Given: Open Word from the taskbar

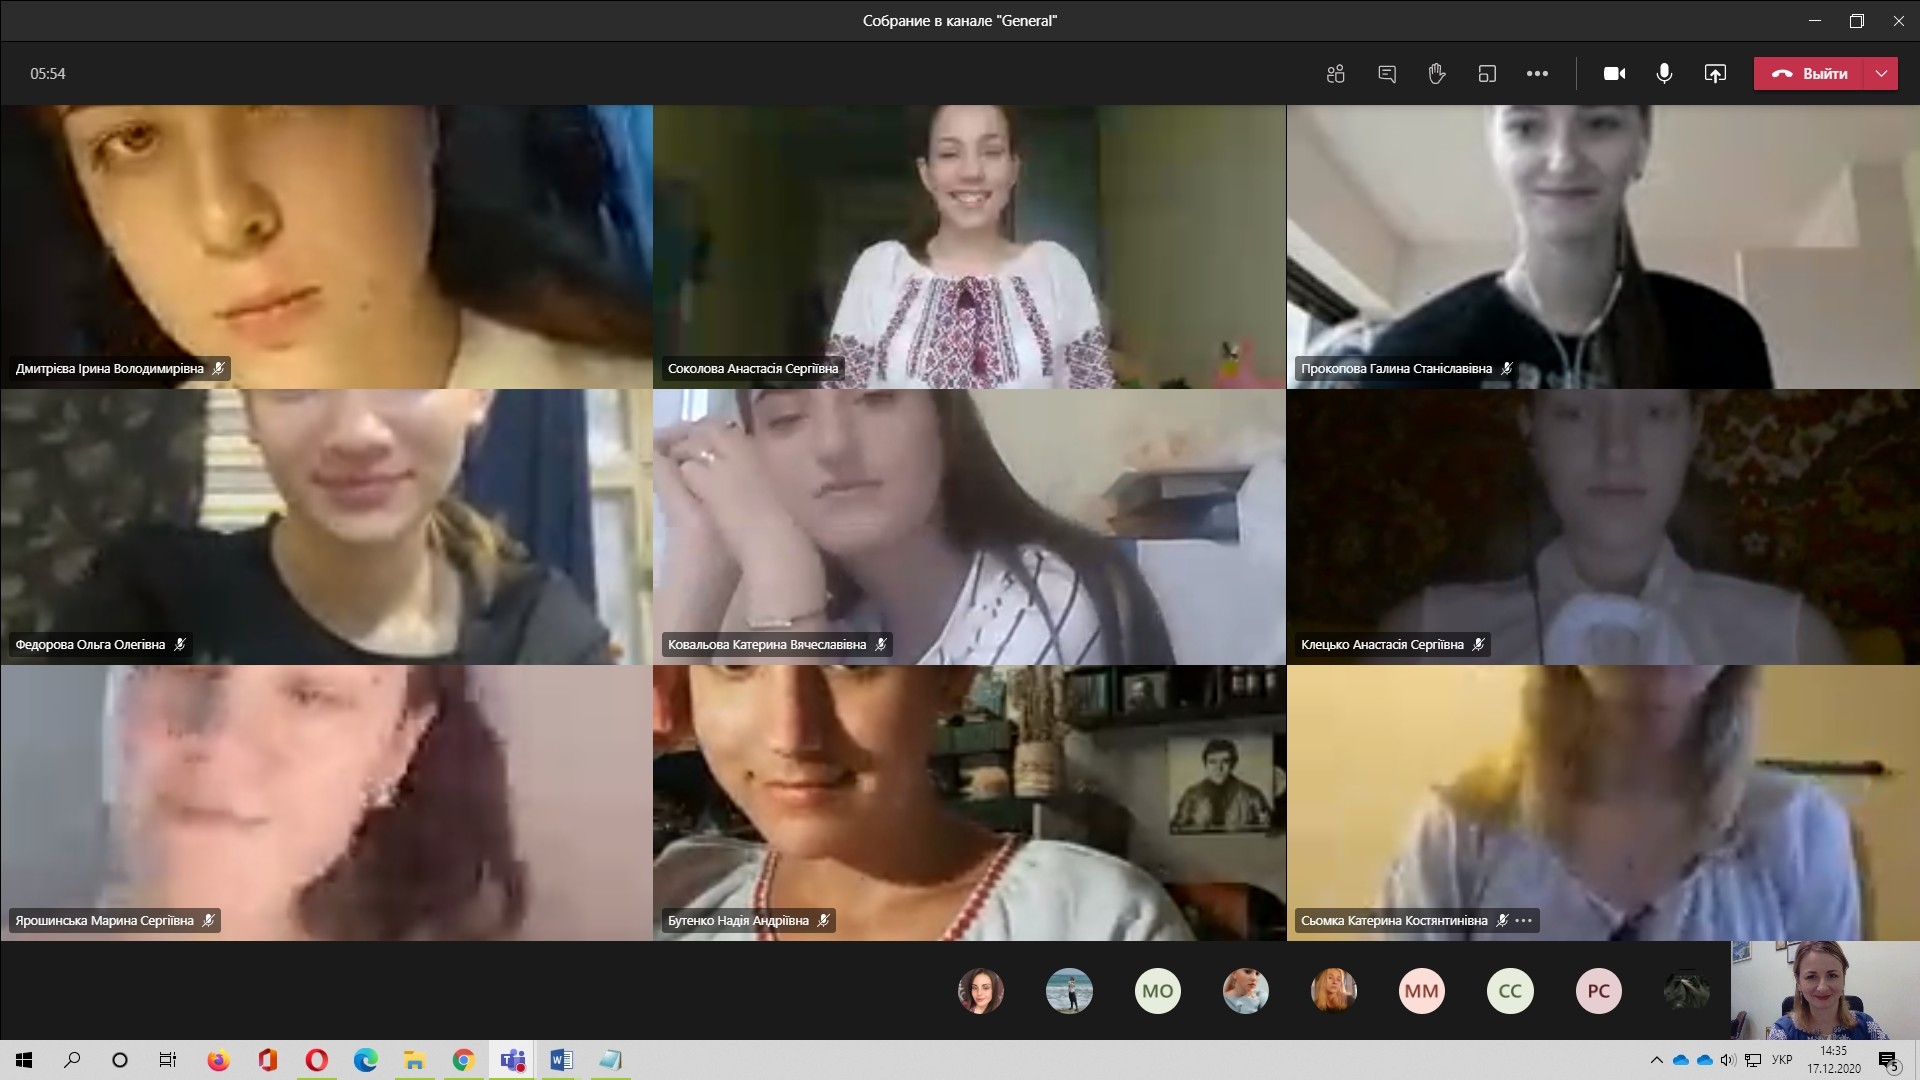Looking at the screenshot, I should (561, 1060).
